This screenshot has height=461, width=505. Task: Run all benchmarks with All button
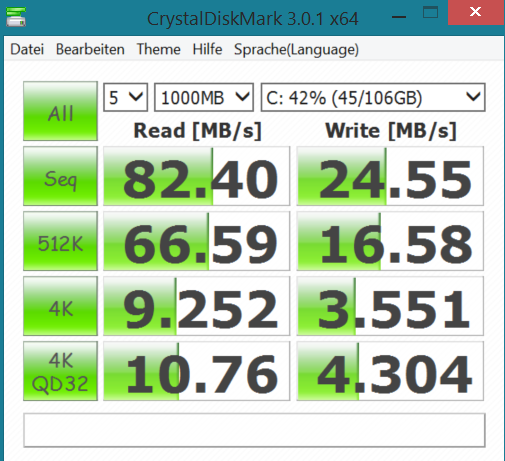60,111
